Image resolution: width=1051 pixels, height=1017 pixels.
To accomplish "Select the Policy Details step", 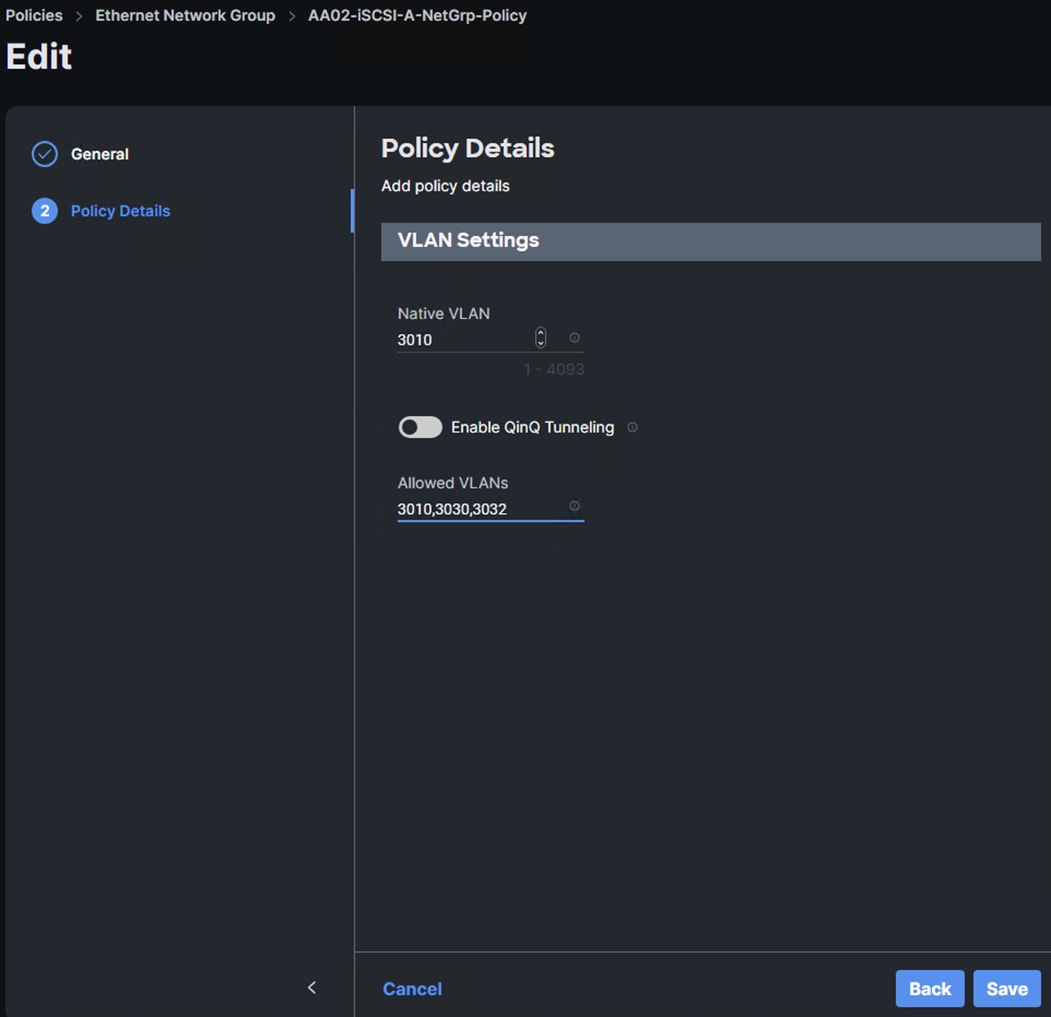I will [121, 211].
